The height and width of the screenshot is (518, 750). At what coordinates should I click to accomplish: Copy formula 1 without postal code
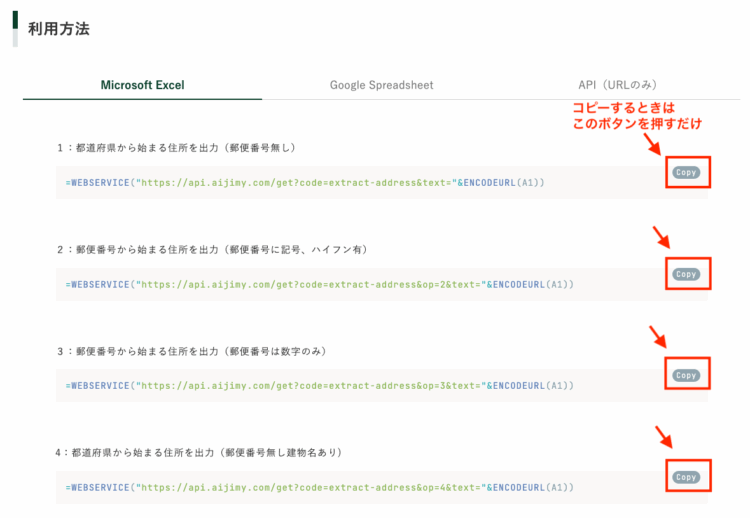pos(686,172)
